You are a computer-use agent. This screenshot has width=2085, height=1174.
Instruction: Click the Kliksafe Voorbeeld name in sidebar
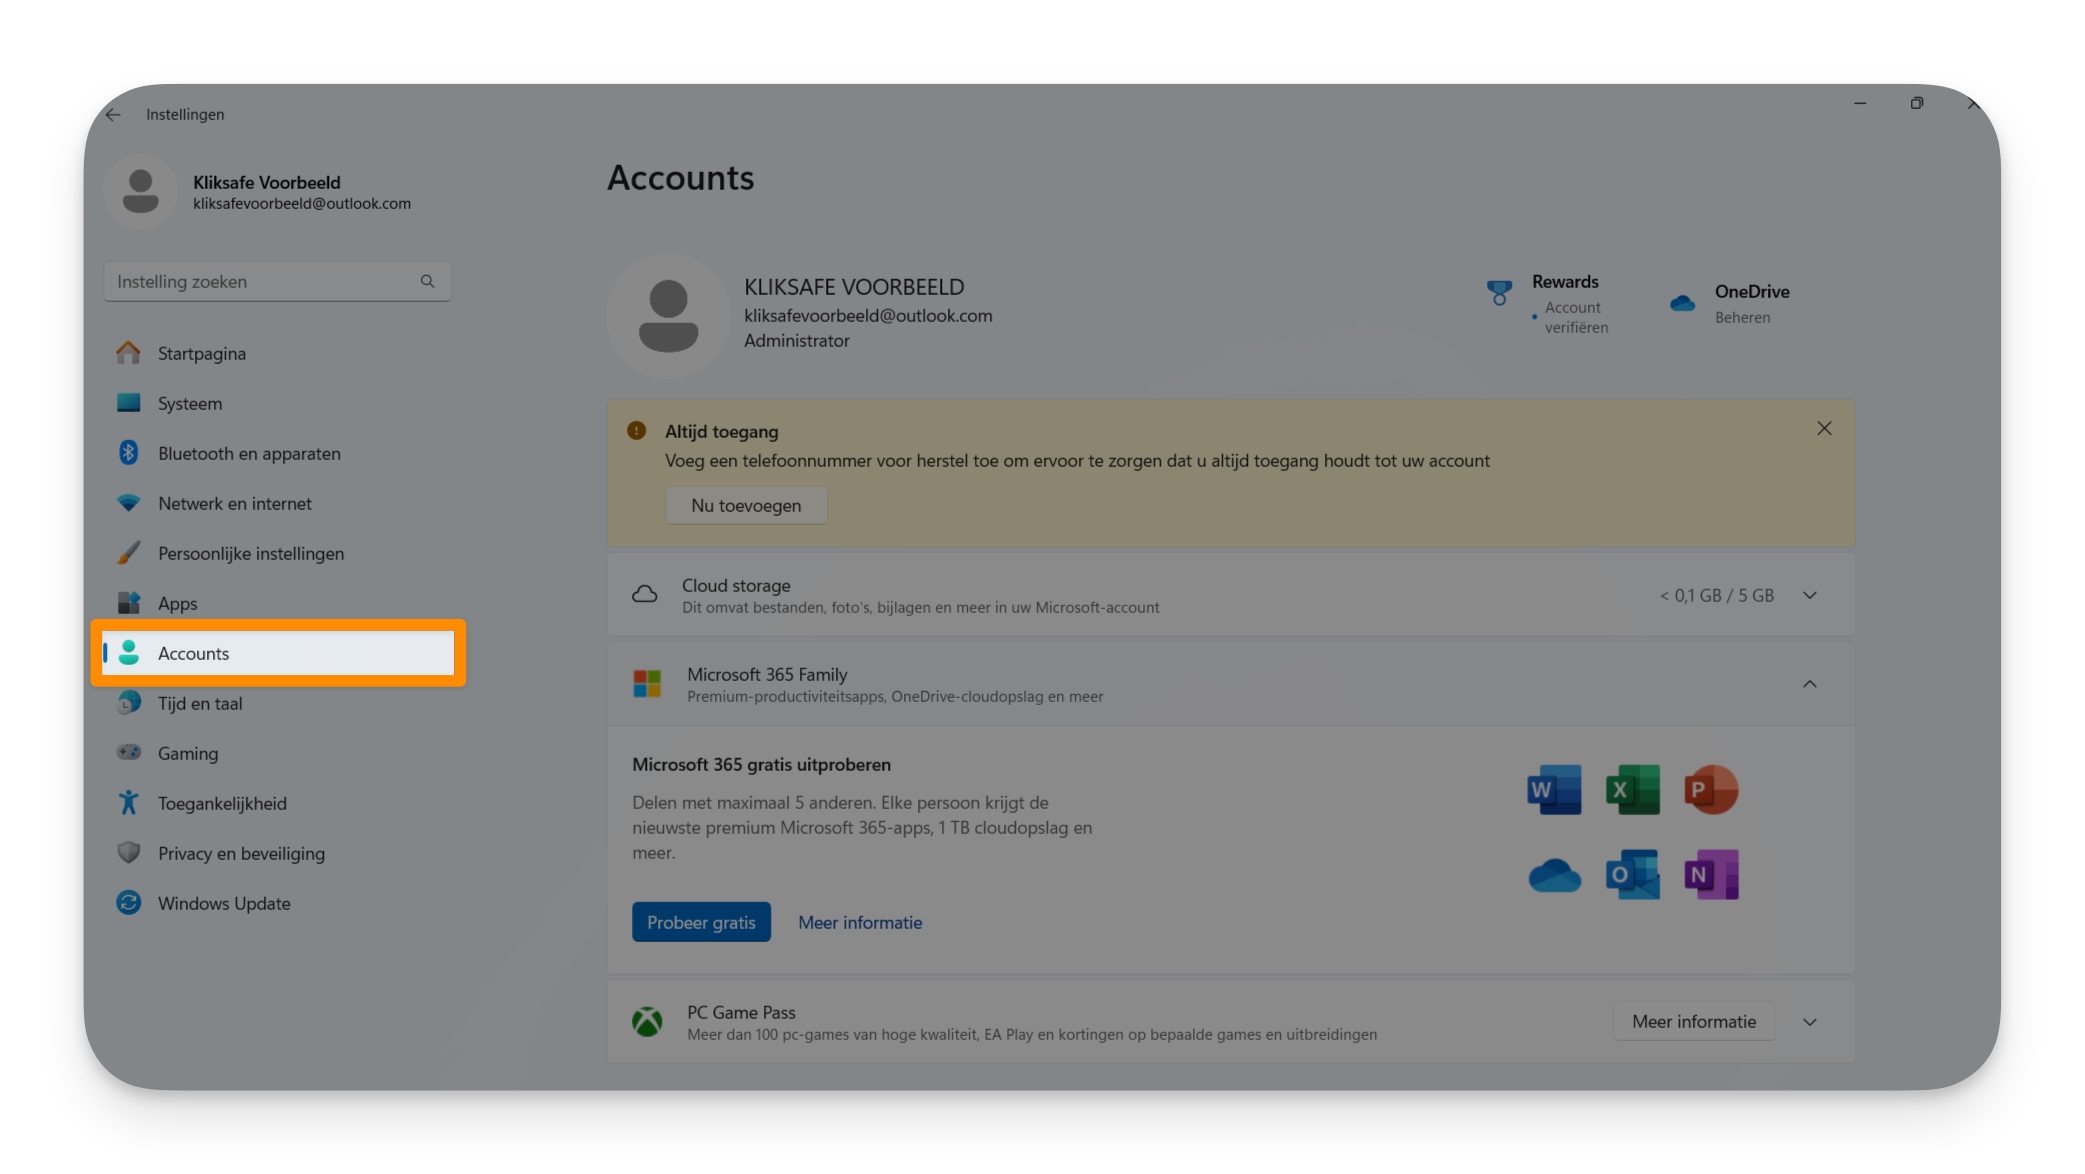[x=266, y=183]
